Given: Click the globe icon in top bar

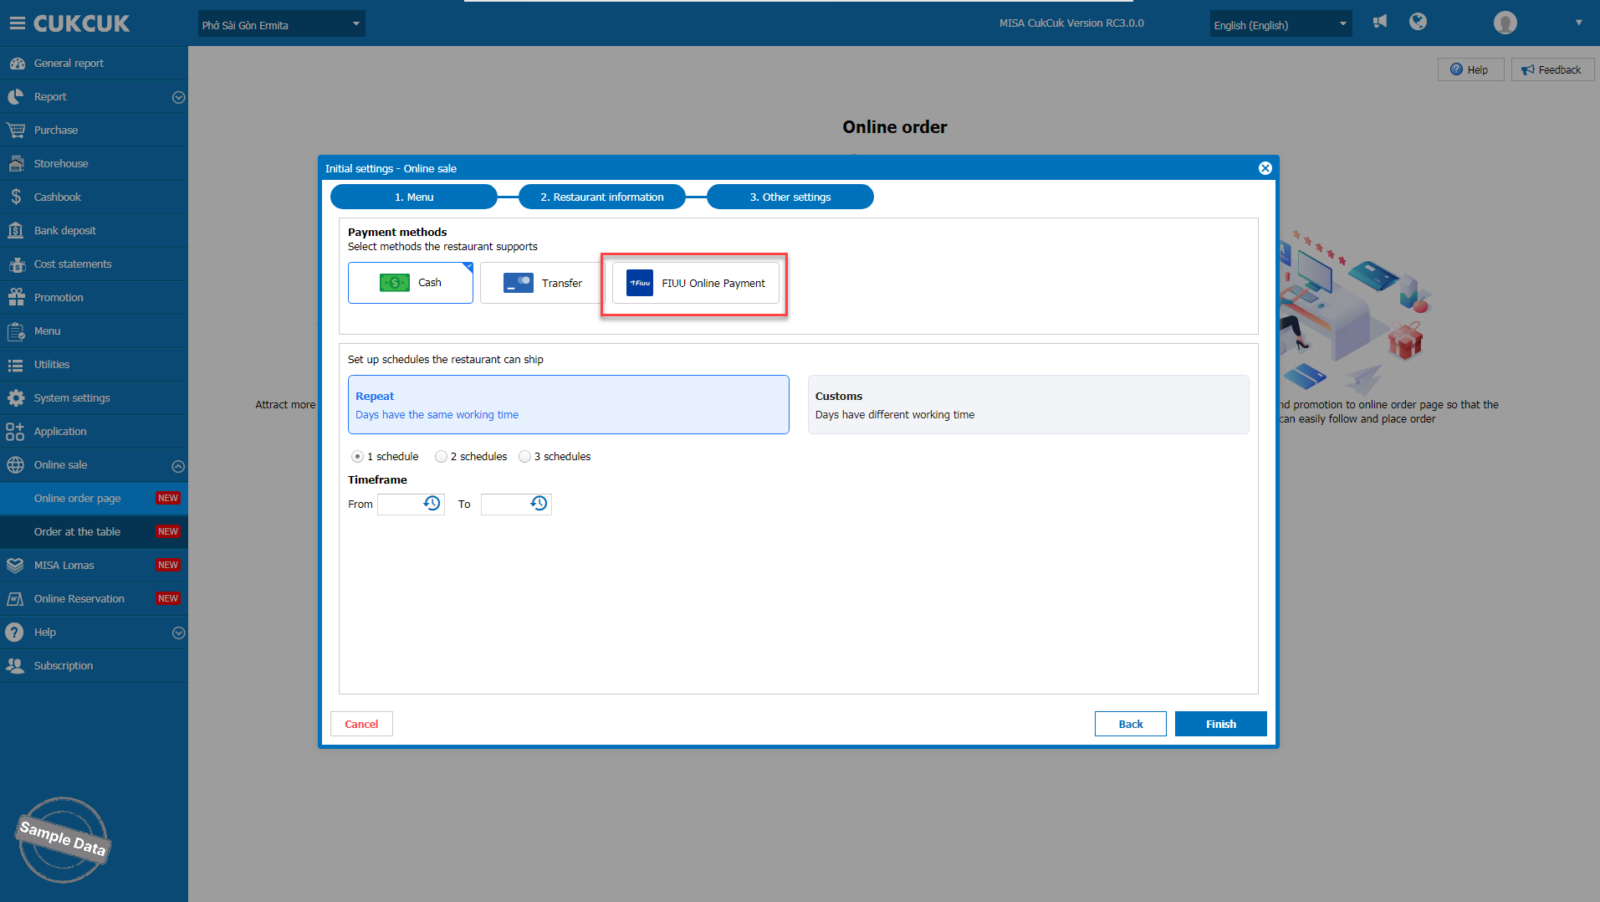Looking at the screenshot, I should point(1418,22).
